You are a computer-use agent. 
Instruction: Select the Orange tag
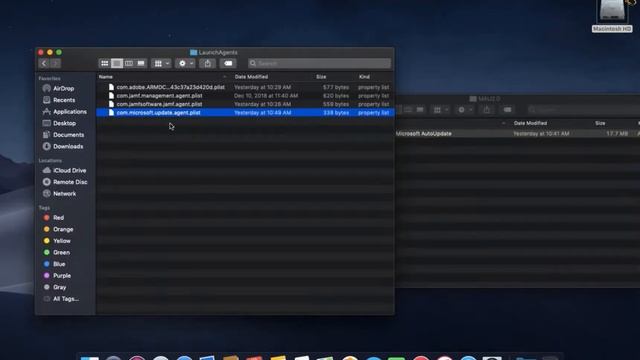[63, 229]
